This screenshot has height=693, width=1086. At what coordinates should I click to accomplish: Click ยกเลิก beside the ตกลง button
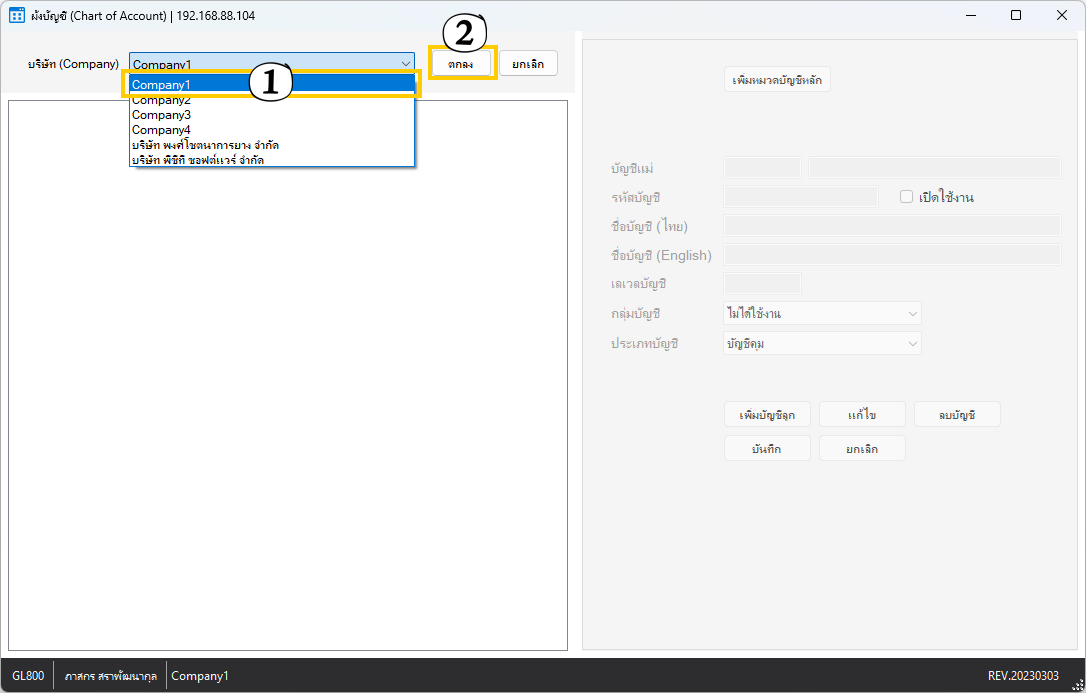point(528,63)
